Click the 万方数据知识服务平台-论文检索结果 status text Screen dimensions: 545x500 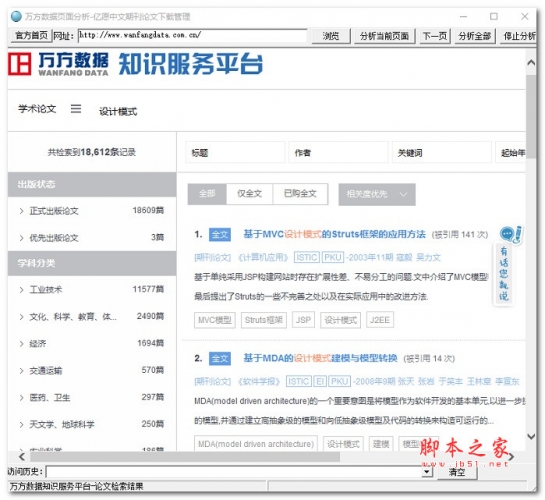click(76, 486)
